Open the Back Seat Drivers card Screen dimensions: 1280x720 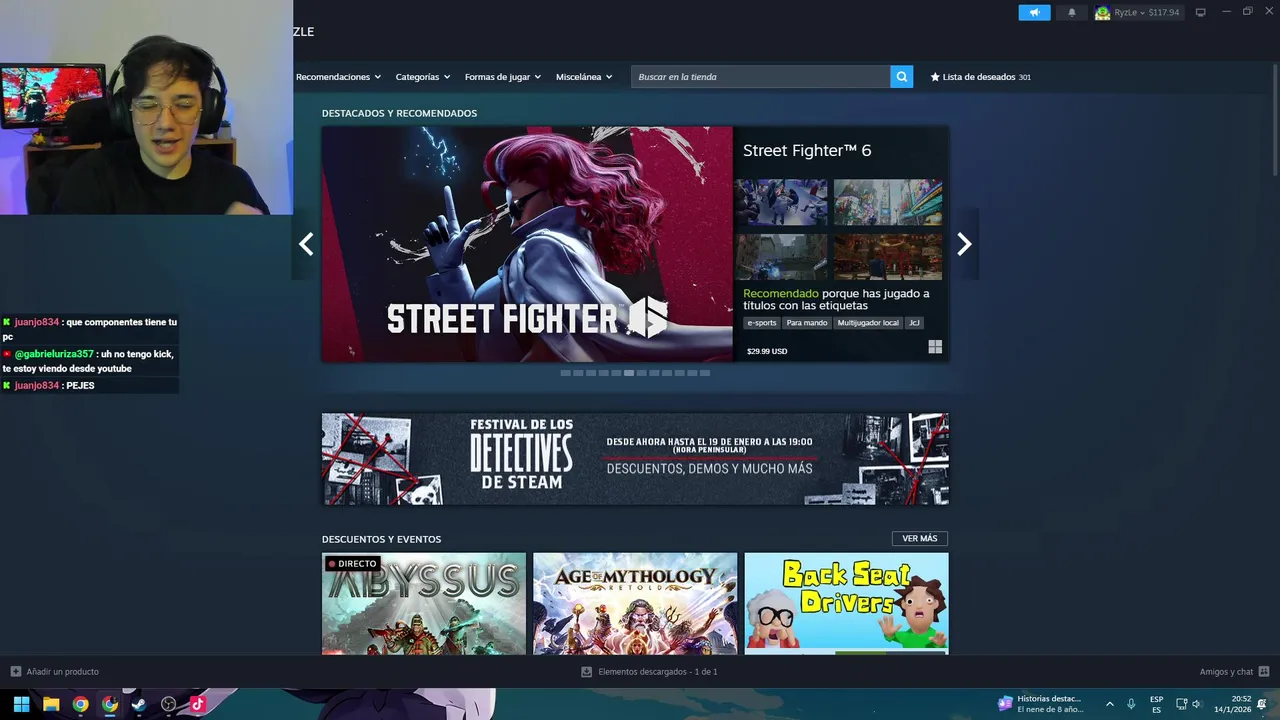[846, 604]
